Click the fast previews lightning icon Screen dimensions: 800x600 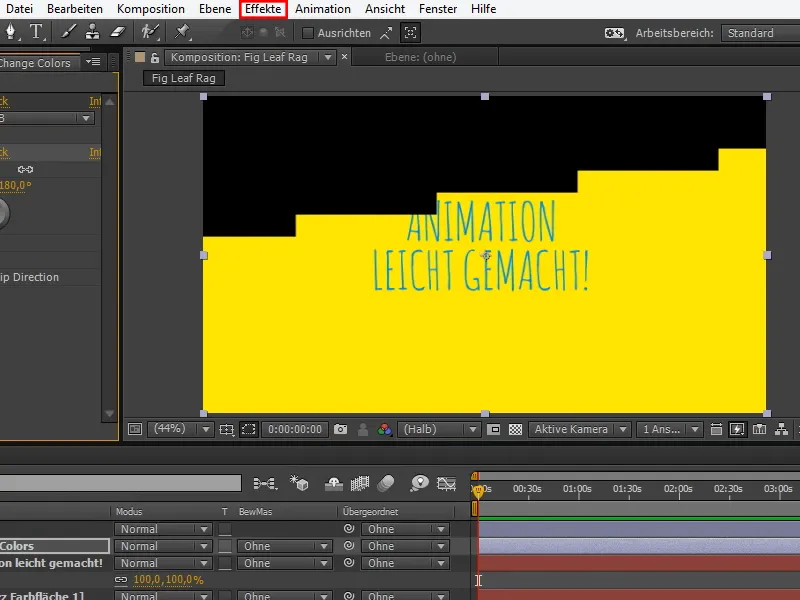point(737,430)
